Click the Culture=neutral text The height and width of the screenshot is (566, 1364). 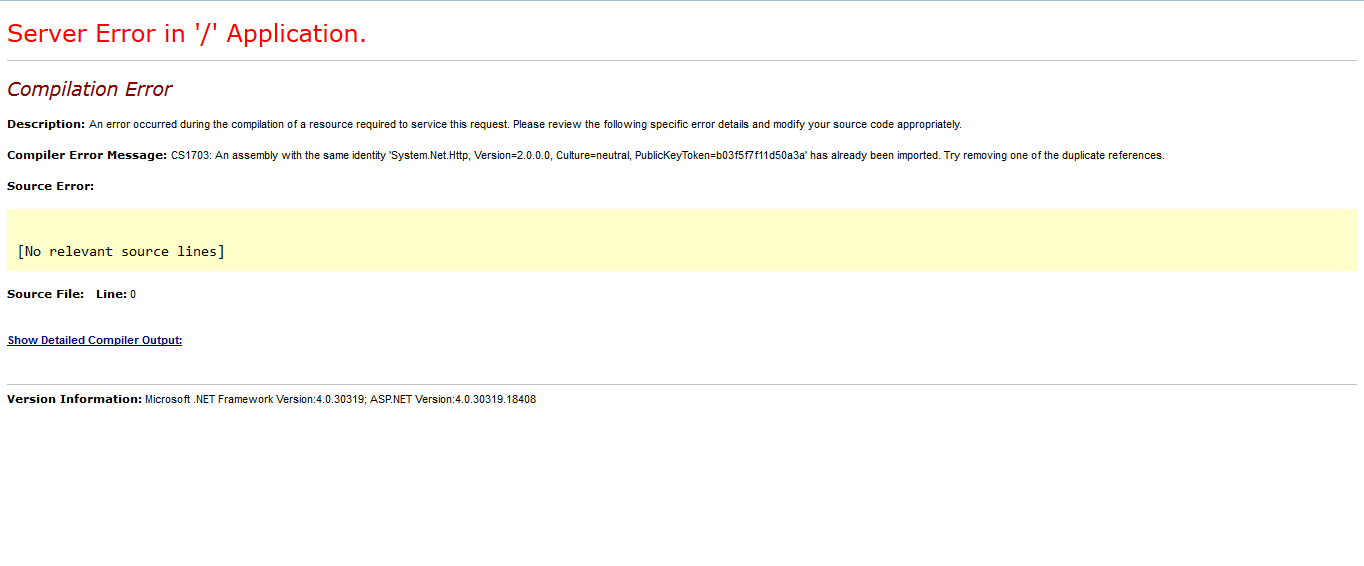593,155
